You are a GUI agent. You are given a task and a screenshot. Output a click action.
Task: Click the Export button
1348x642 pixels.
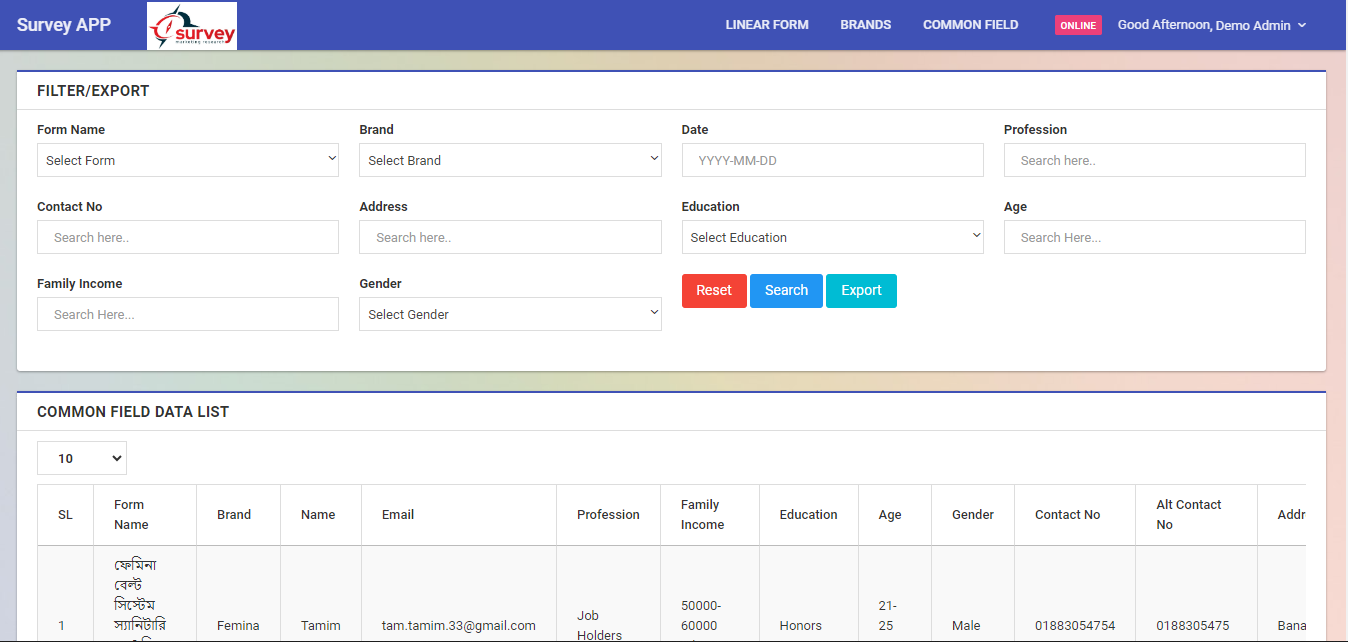click(x=861, y=291)
